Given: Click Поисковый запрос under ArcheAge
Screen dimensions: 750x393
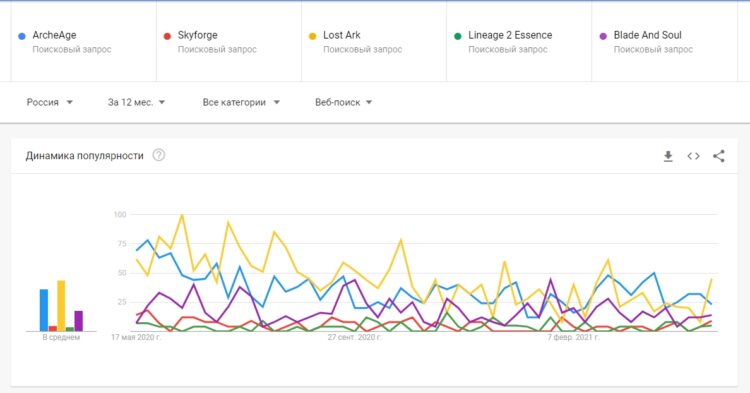Looking at the screenshot, I should (x=72, y=50).
